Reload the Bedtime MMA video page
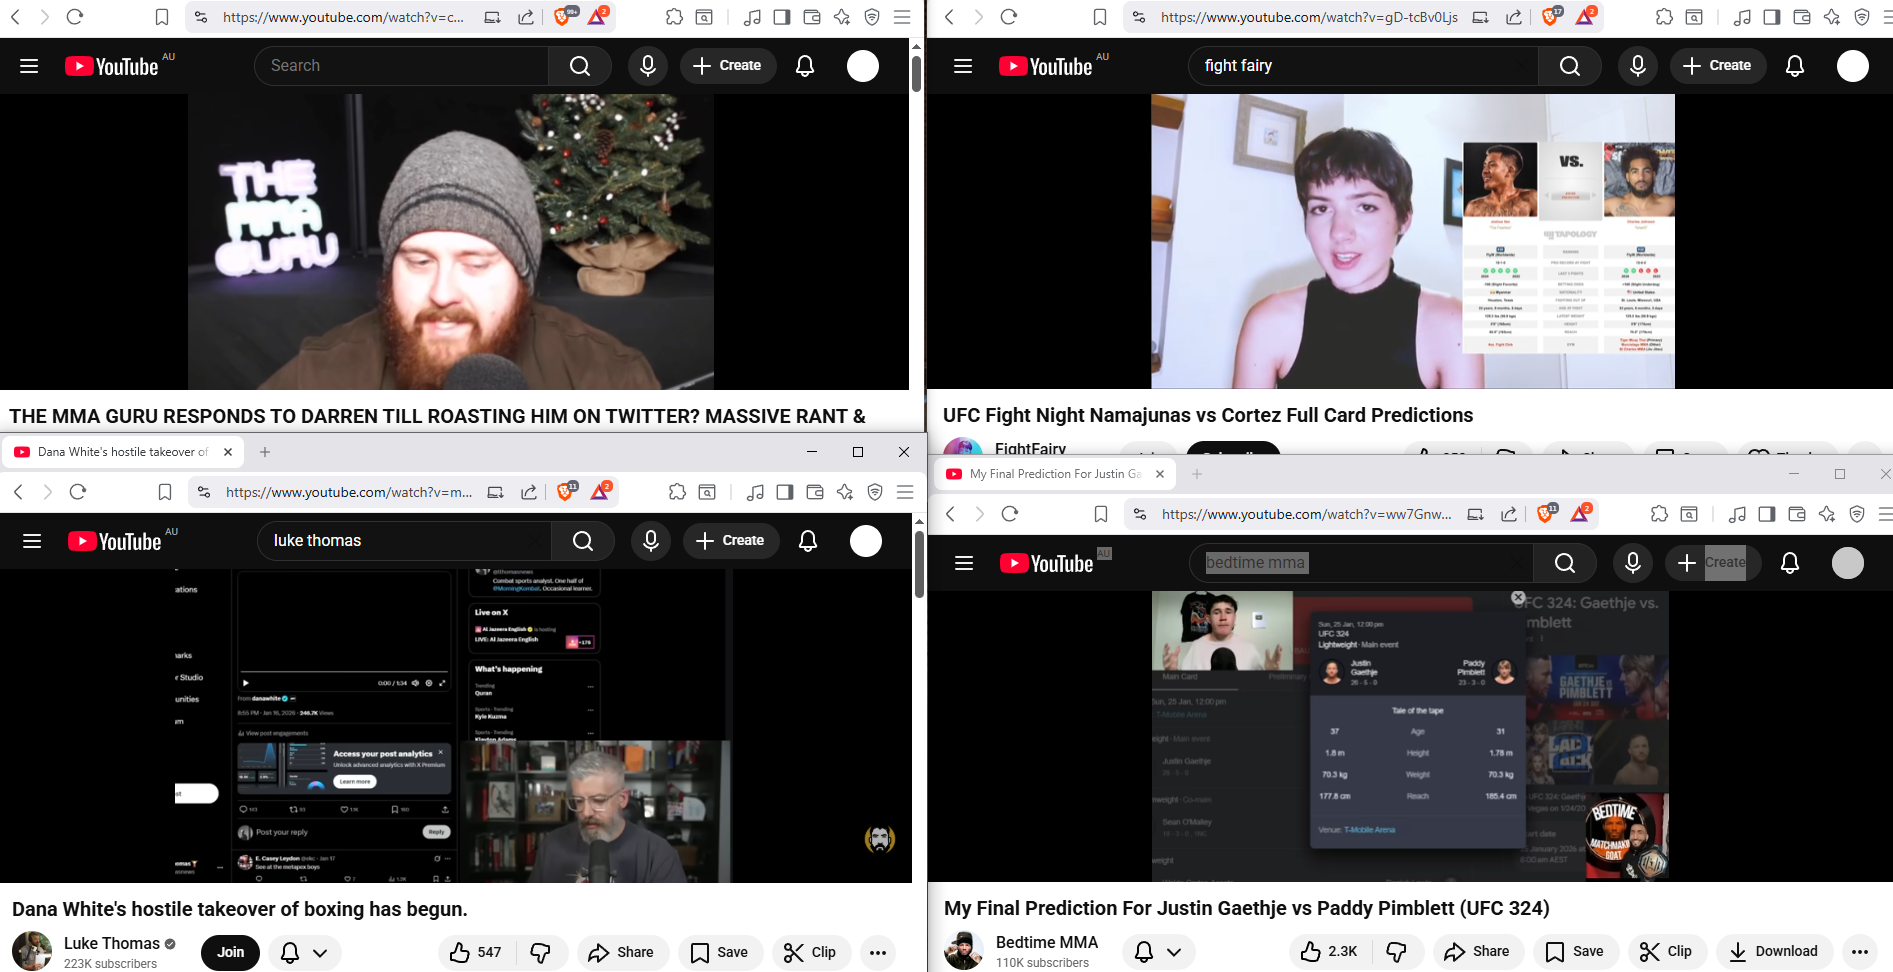This screenshot has height=972, width=1893. [1010, 514]
